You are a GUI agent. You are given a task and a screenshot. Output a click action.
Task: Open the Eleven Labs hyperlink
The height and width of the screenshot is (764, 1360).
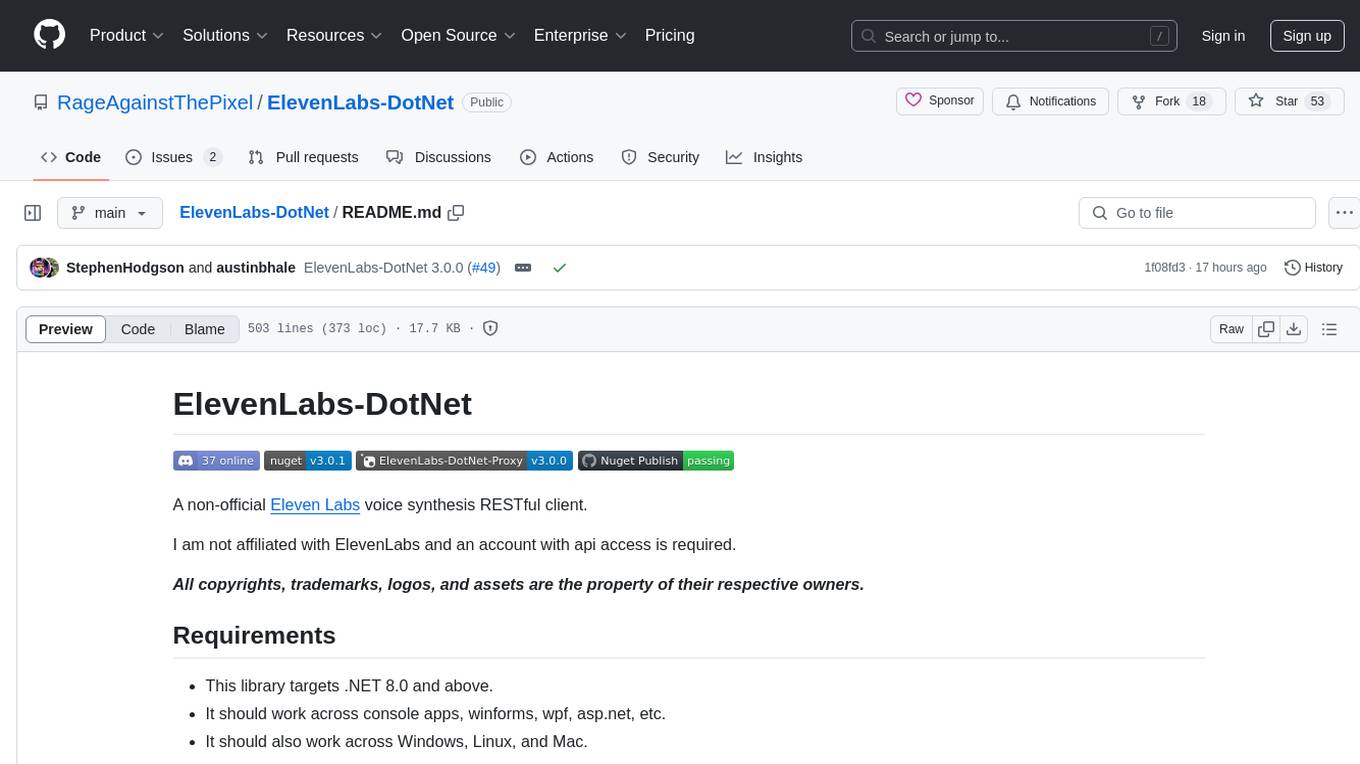[315, 505]
